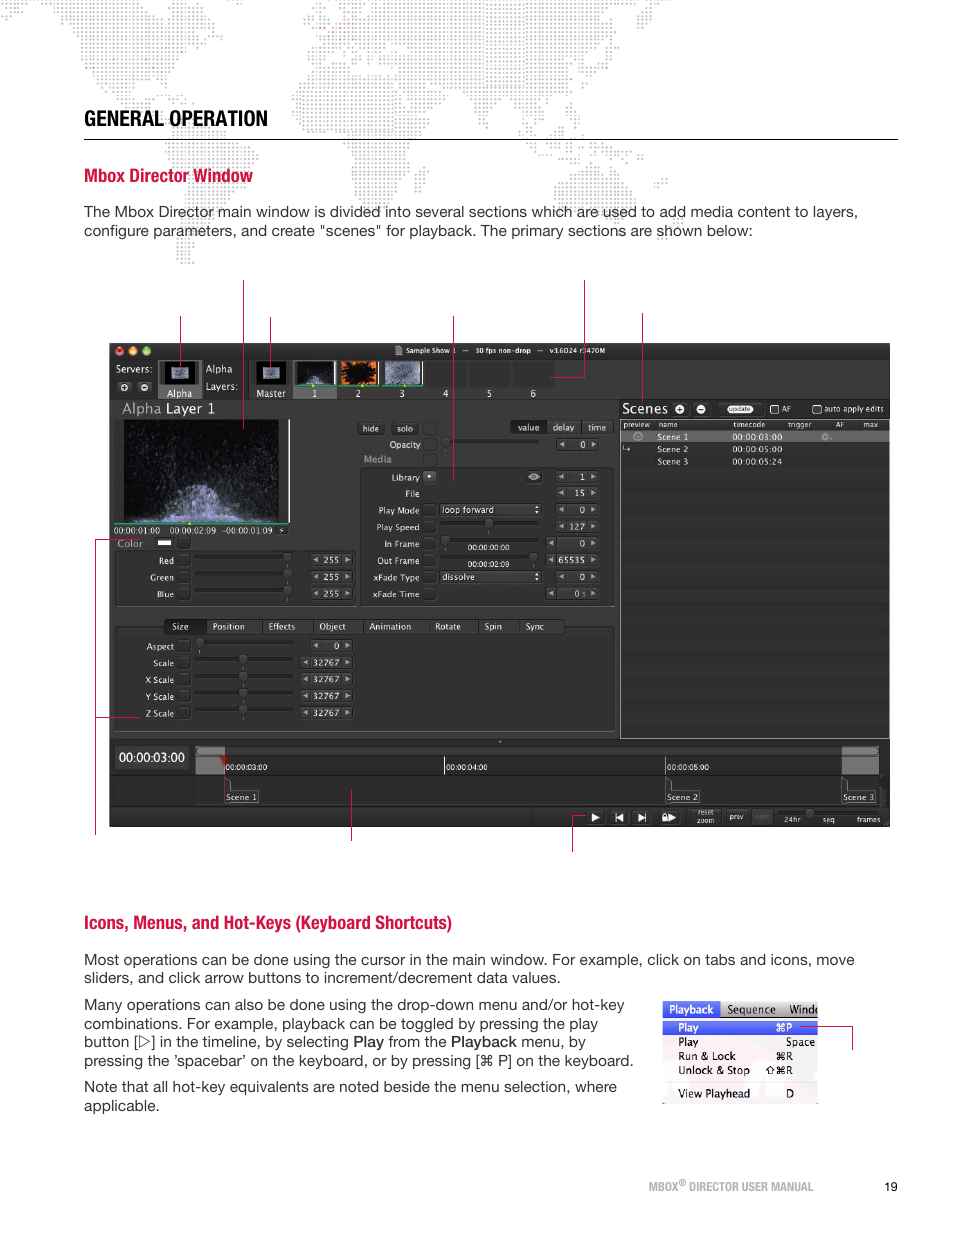954x1235 pixels.
Task: Select Play from the Playback menu
Action: click(690, 1027)
